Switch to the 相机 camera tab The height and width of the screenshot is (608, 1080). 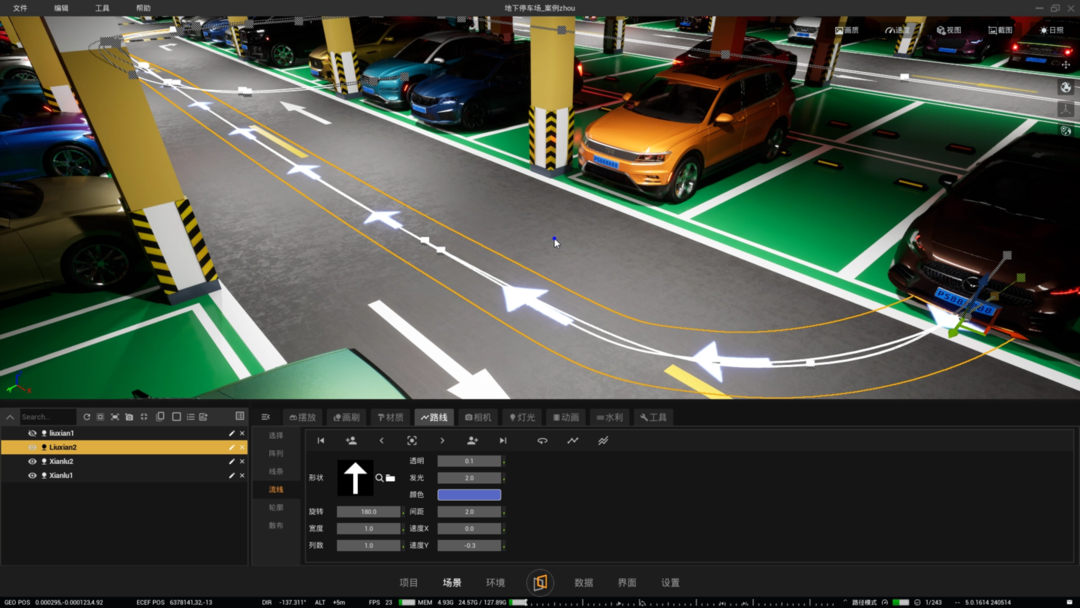[478, 417]
